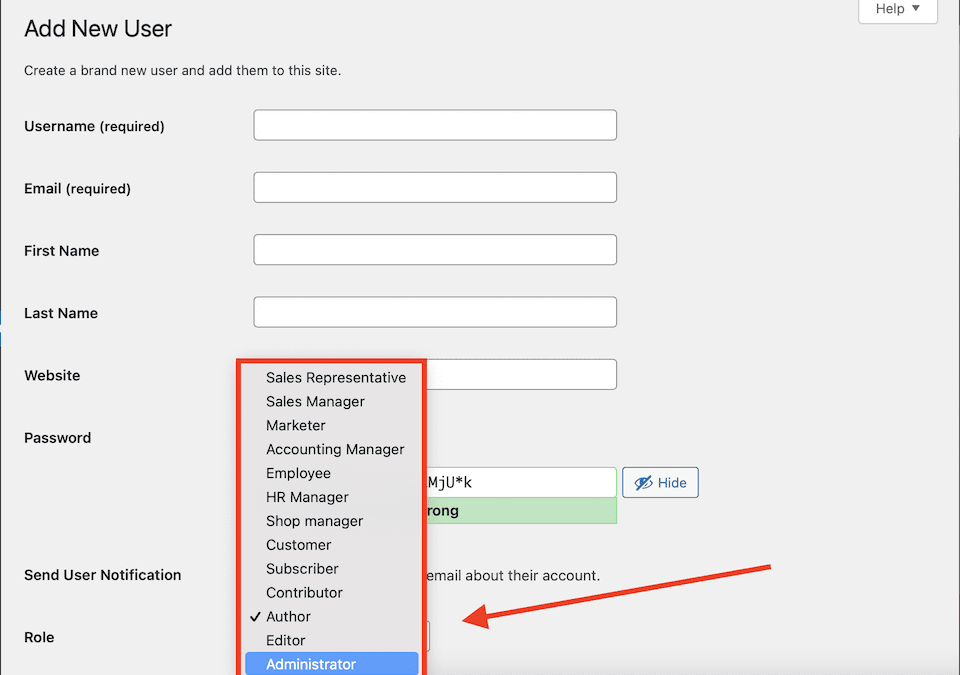Click the password strength indicator bar
This screenshot has height=675, width=960.
[x=521, y=511]
